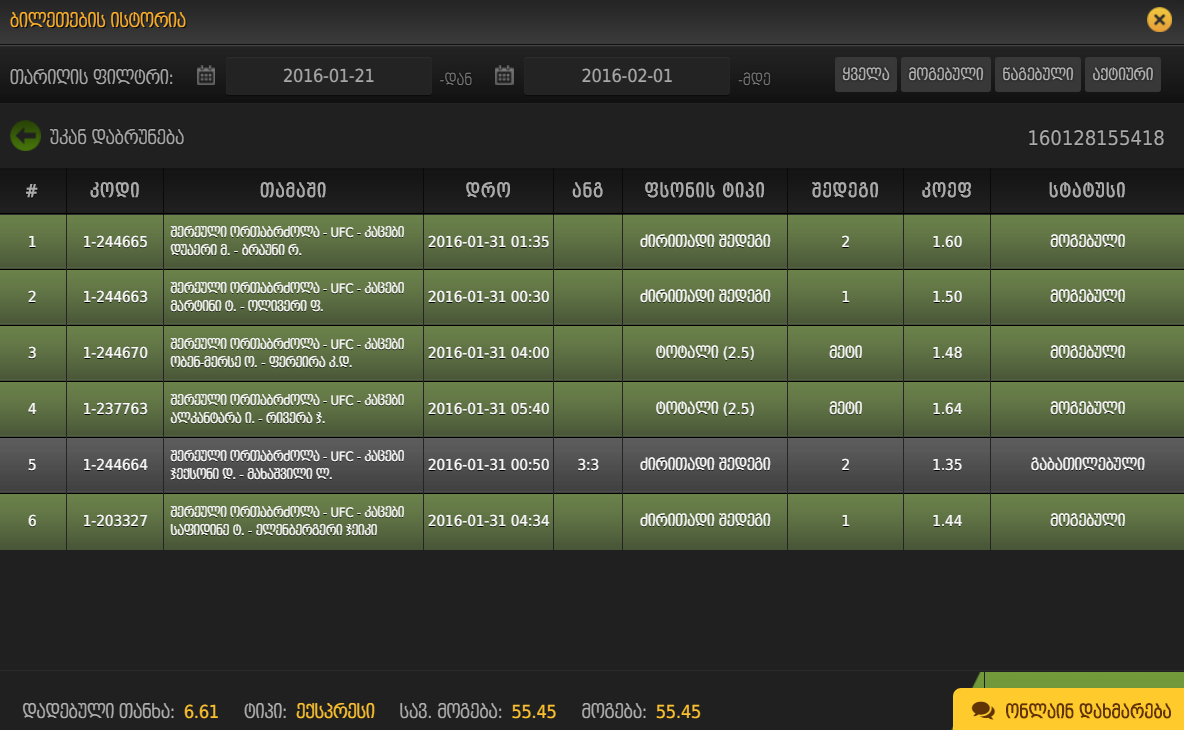
Task: Select the აქტიური filter tab
Action: [x=1122, y=74]
